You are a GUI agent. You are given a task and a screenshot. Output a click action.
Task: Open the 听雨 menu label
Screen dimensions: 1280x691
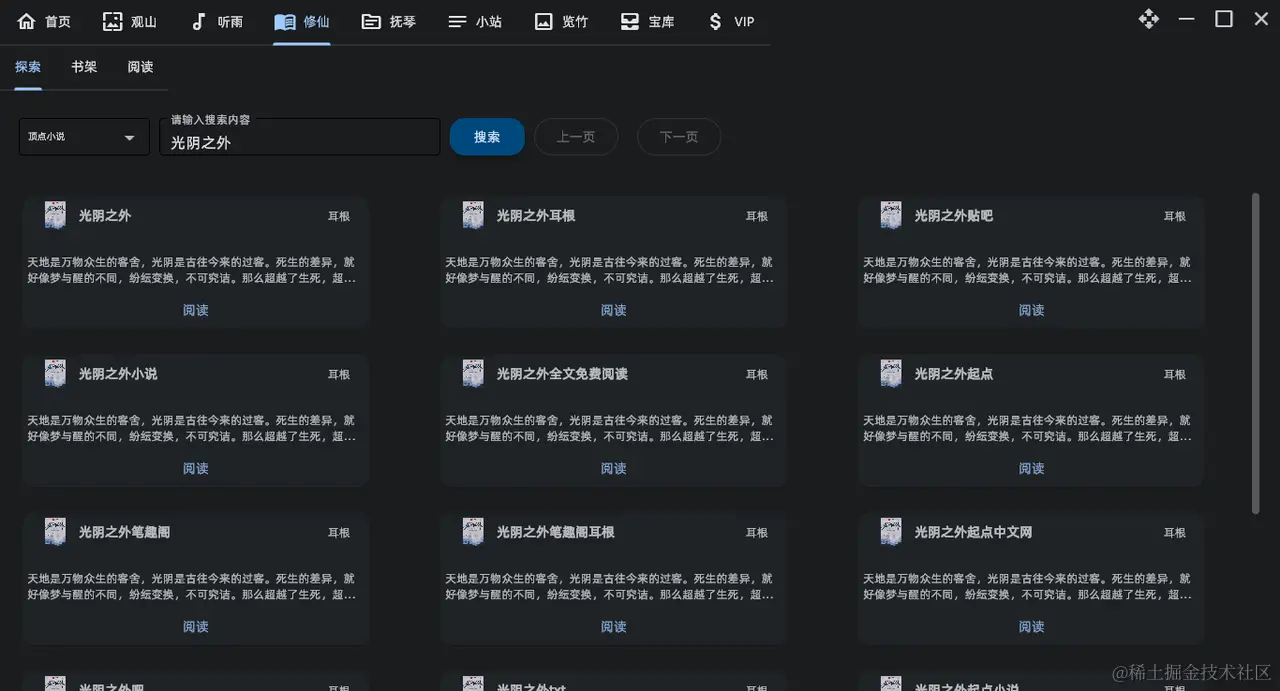point(230,21)
